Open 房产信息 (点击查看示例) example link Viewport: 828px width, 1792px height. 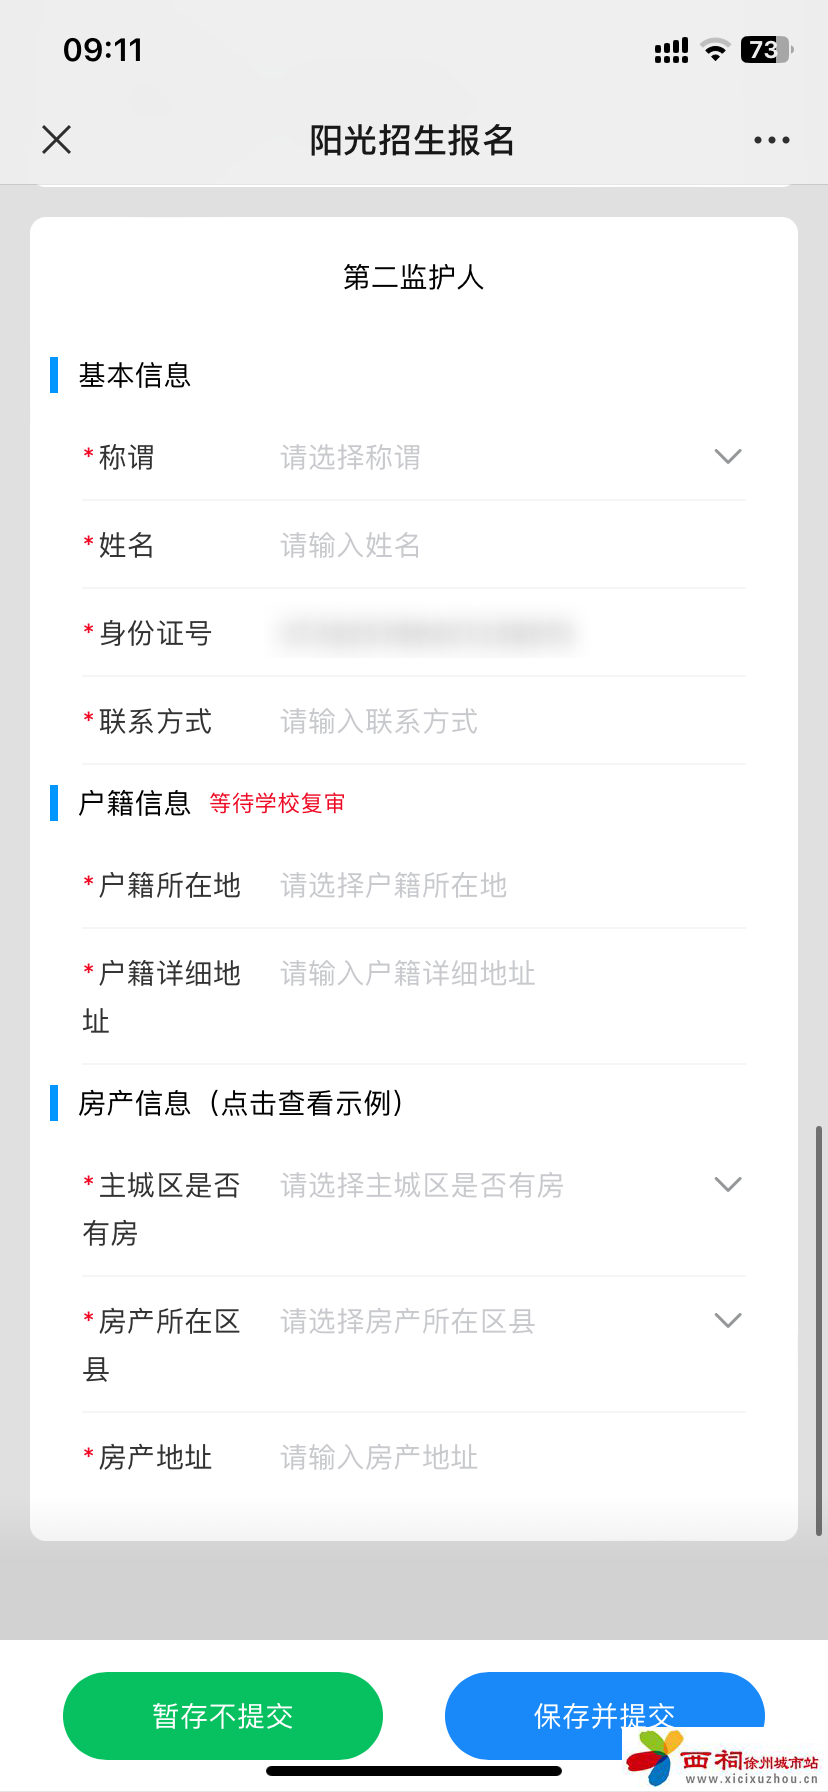[x=242, y=1103]
